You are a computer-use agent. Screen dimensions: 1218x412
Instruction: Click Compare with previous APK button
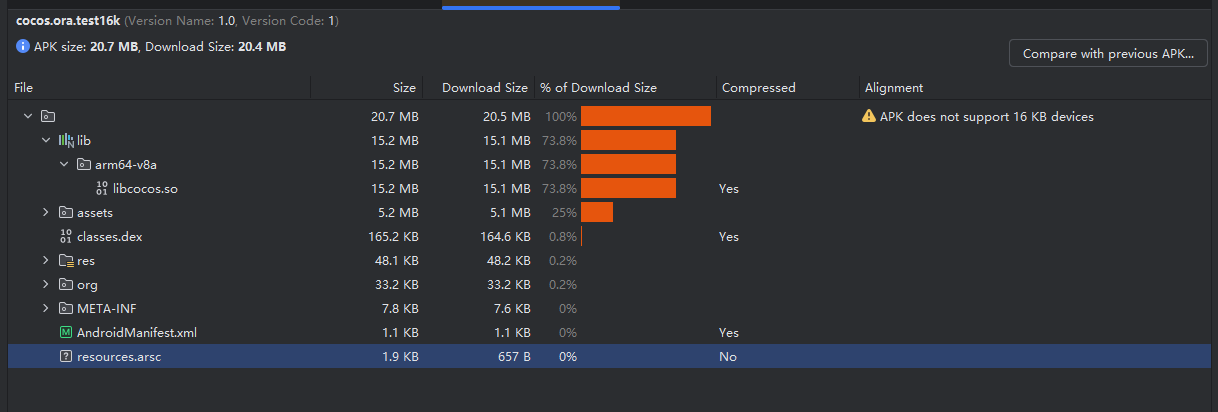pyautogui.click(x=1108, y=54)
